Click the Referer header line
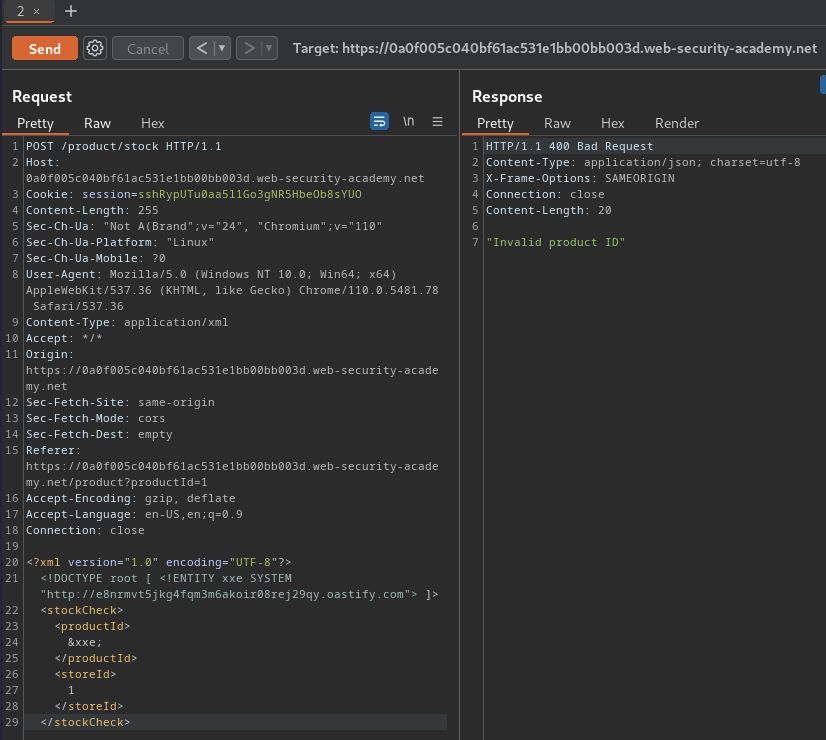Screen dimensions: 826x740 click(232, 466)
